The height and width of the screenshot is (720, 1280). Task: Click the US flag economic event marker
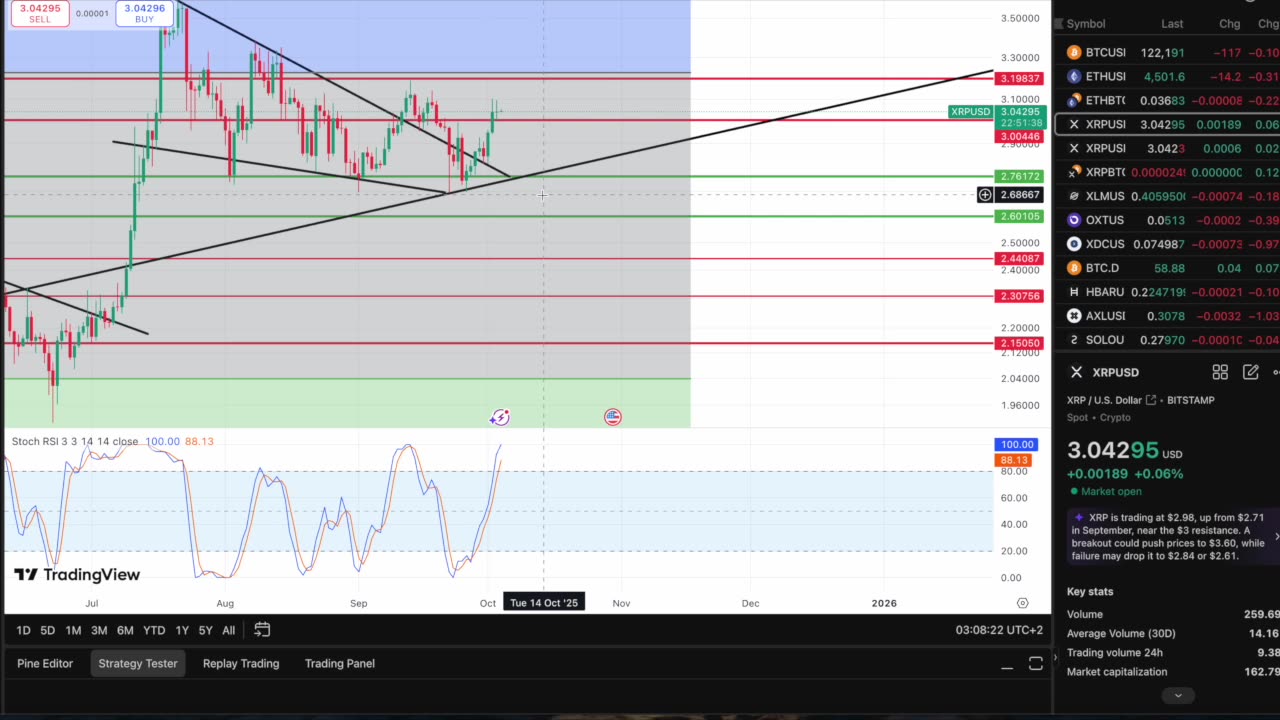click(613, 417)
